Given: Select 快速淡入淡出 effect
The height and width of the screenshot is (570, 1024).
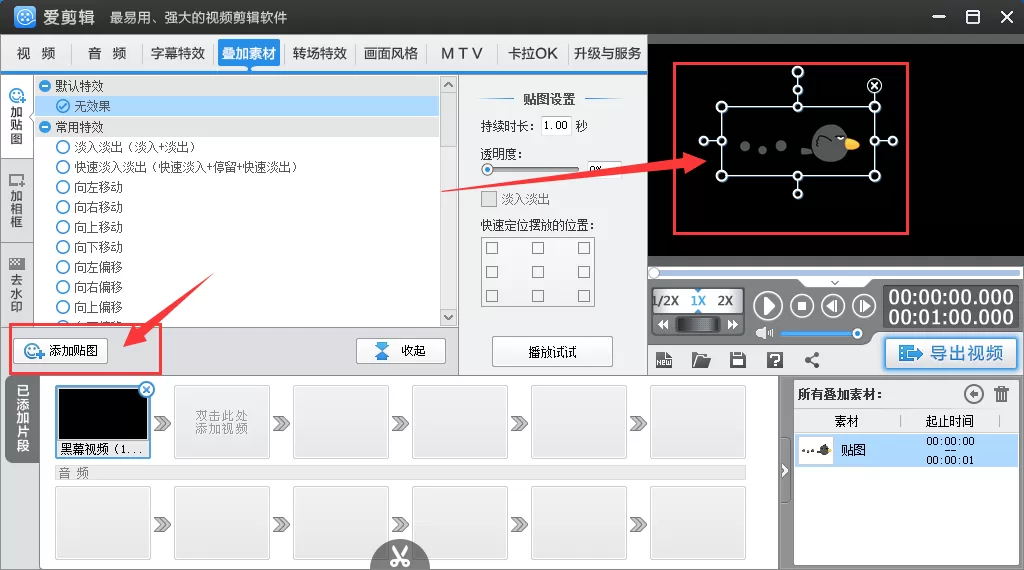Looking at the screenshot, I should (176, 167).
